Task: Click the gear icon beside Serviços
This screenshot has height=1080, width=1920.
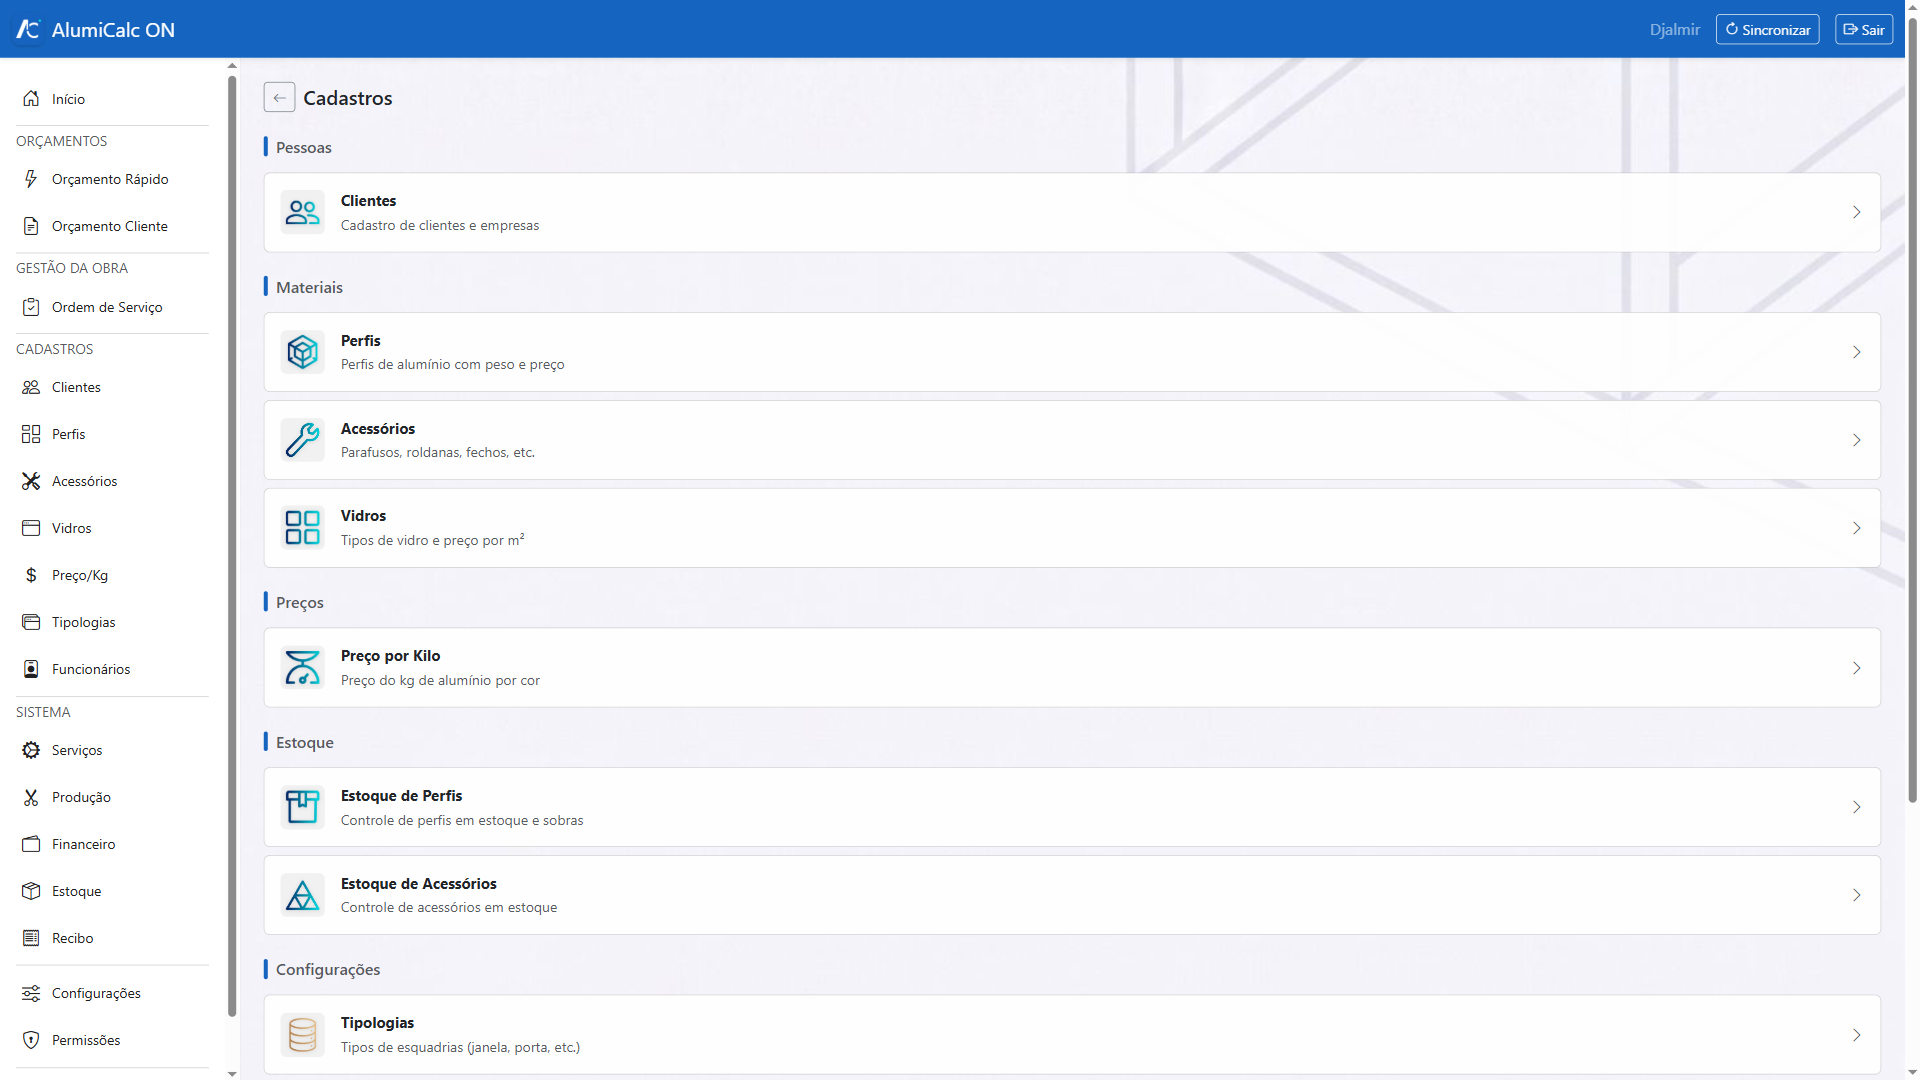Action: (31, 750)
